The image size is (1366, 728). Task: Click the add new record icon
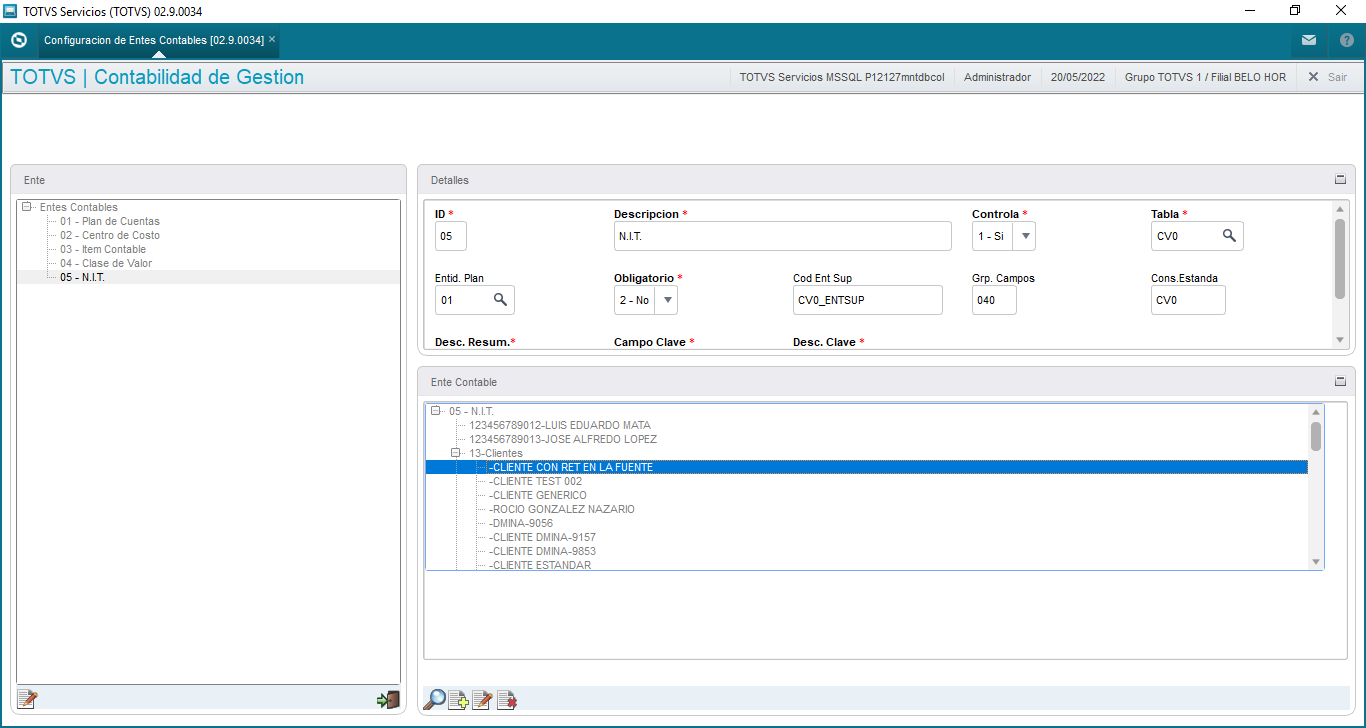(x=459, y=700)
